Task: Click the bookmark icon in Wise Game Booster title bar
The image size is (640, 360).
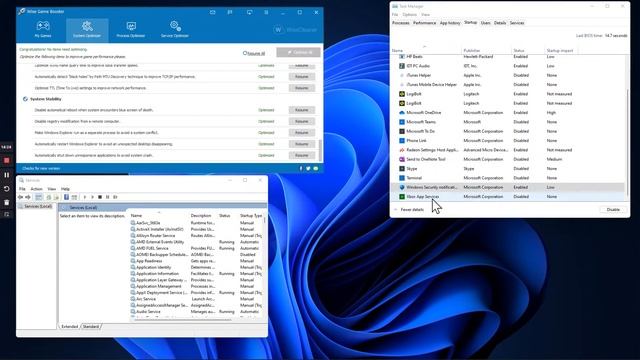Action: [x=230, y=12]
